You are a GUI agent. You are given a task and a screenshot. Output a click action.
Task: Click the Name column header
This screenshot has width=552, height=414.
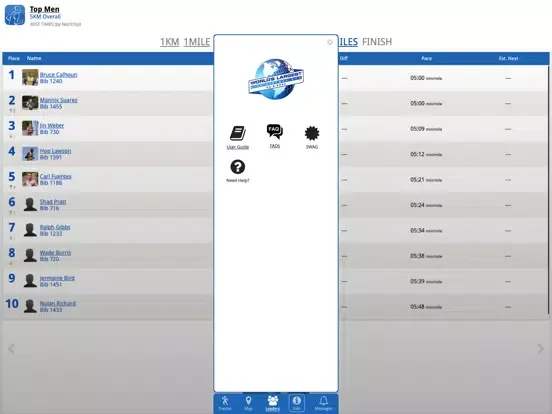(x=34, y=58)
